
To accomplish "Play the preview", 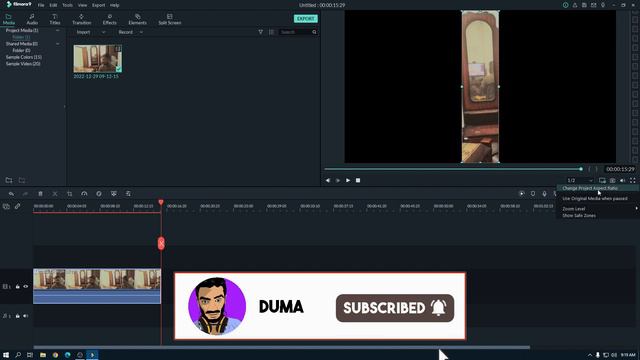I will pos(348,180).
